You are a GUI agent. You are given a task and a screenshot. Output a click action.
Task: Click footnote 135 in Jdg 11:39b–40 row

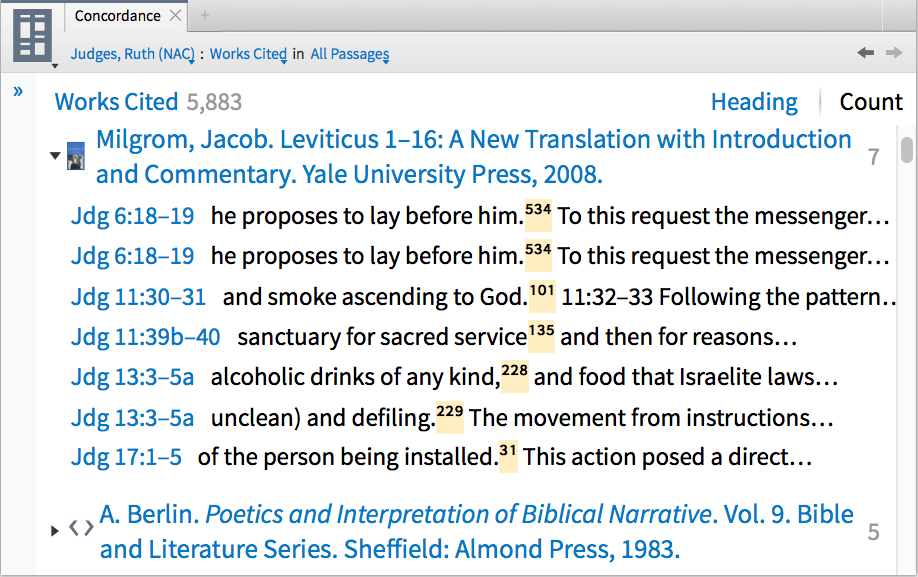[x=541, y=333]
